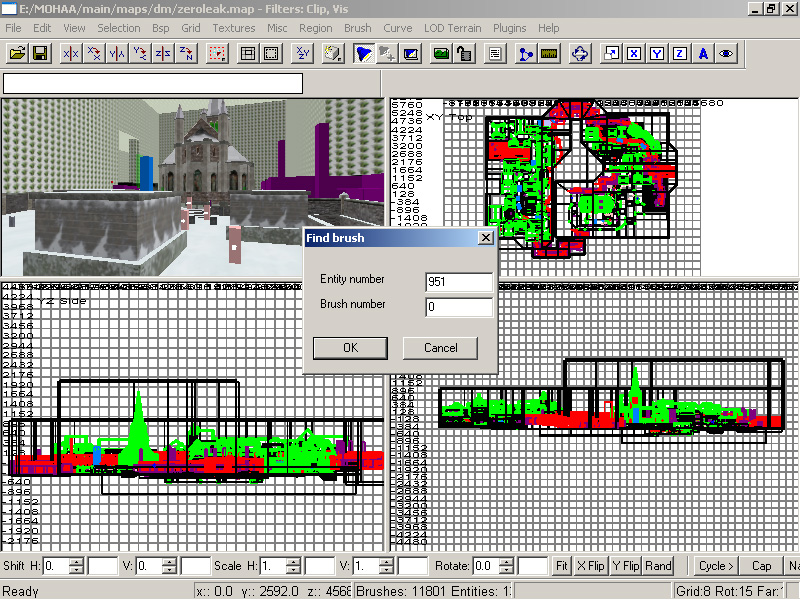
Task: Toggle the Y axis lock button
Action: 657,53
